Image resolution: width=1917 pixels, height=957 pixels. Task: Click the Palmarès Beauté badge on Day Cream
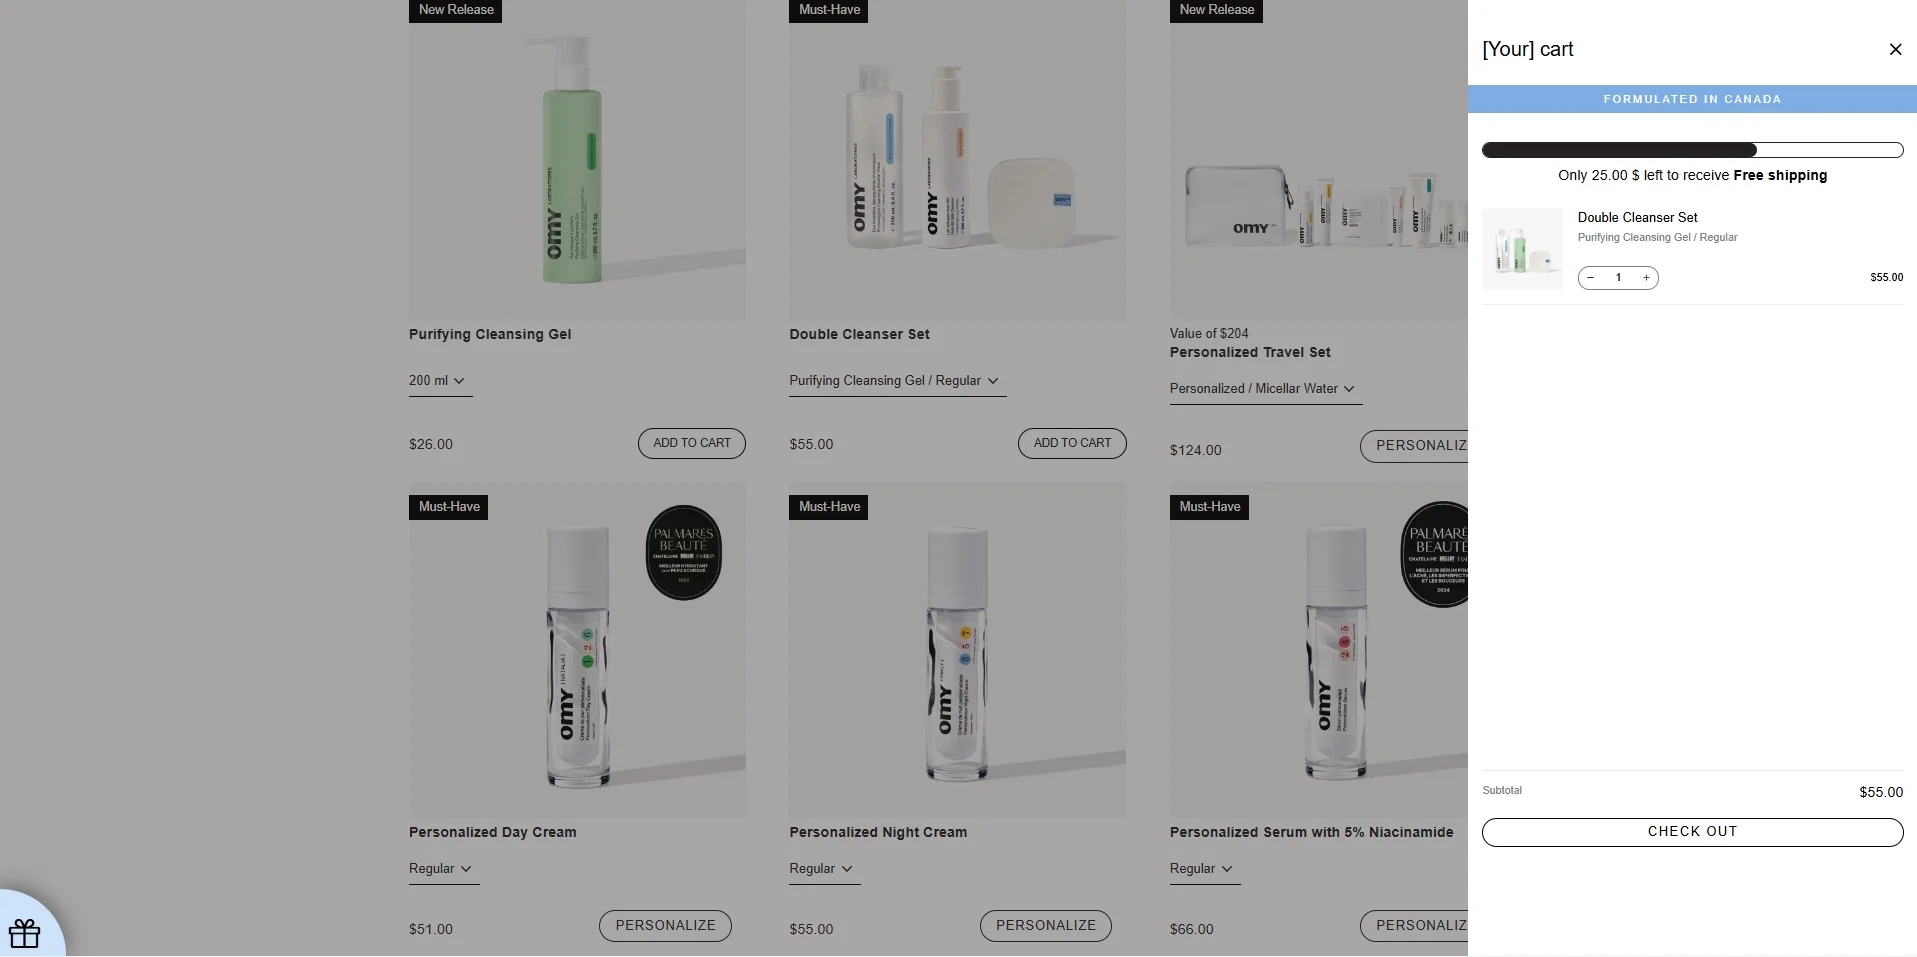684,553
